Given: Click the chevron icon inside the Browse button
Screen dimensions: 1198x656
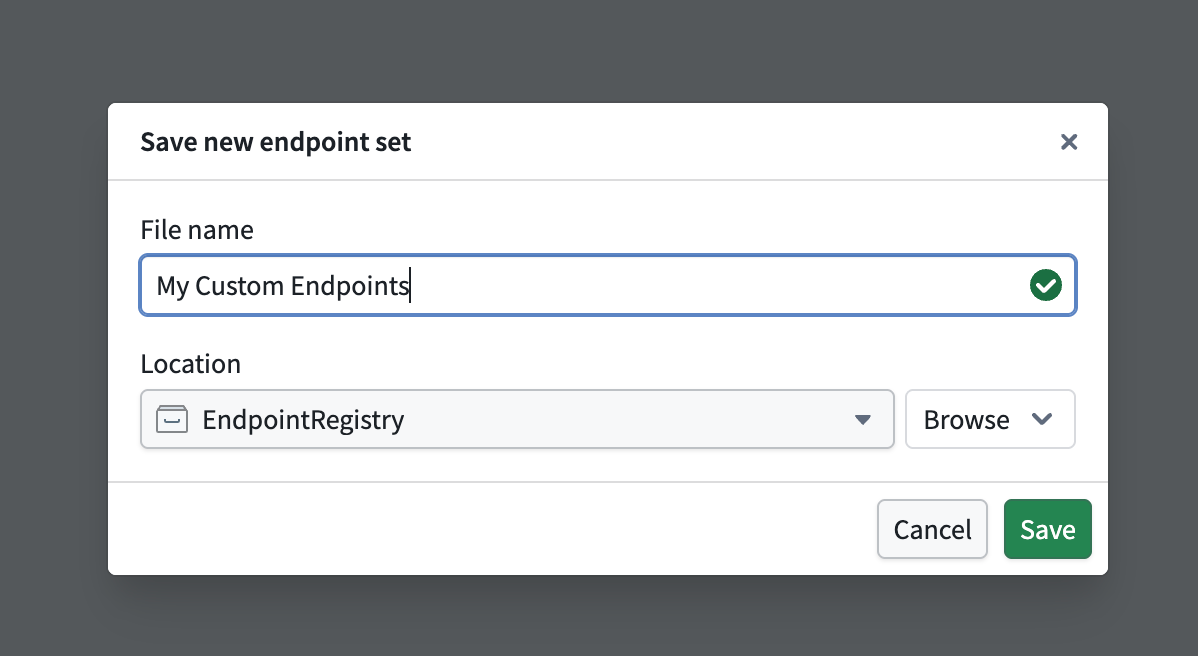Looking at the screenshot, I should [x=1041, y=419].
